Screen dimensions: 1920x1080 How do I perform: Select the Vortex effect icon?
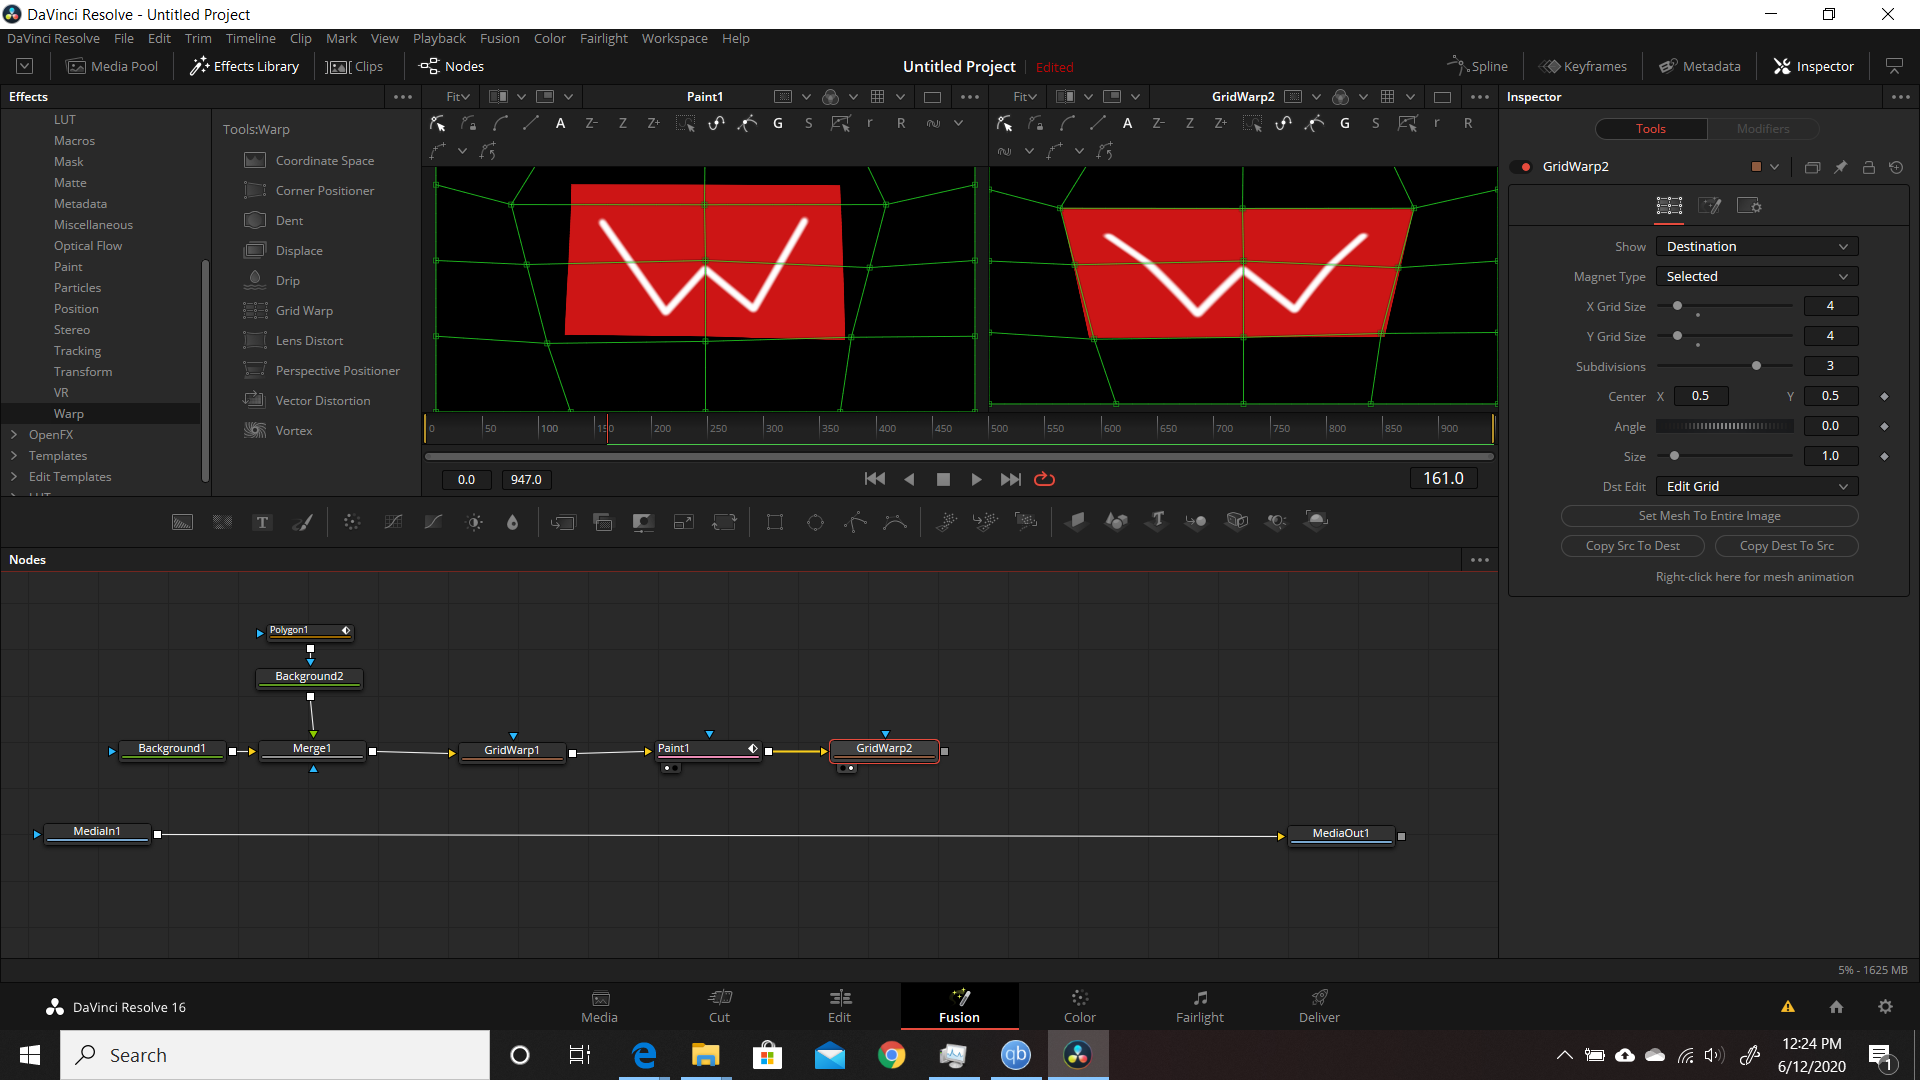[x=255, y=431]
